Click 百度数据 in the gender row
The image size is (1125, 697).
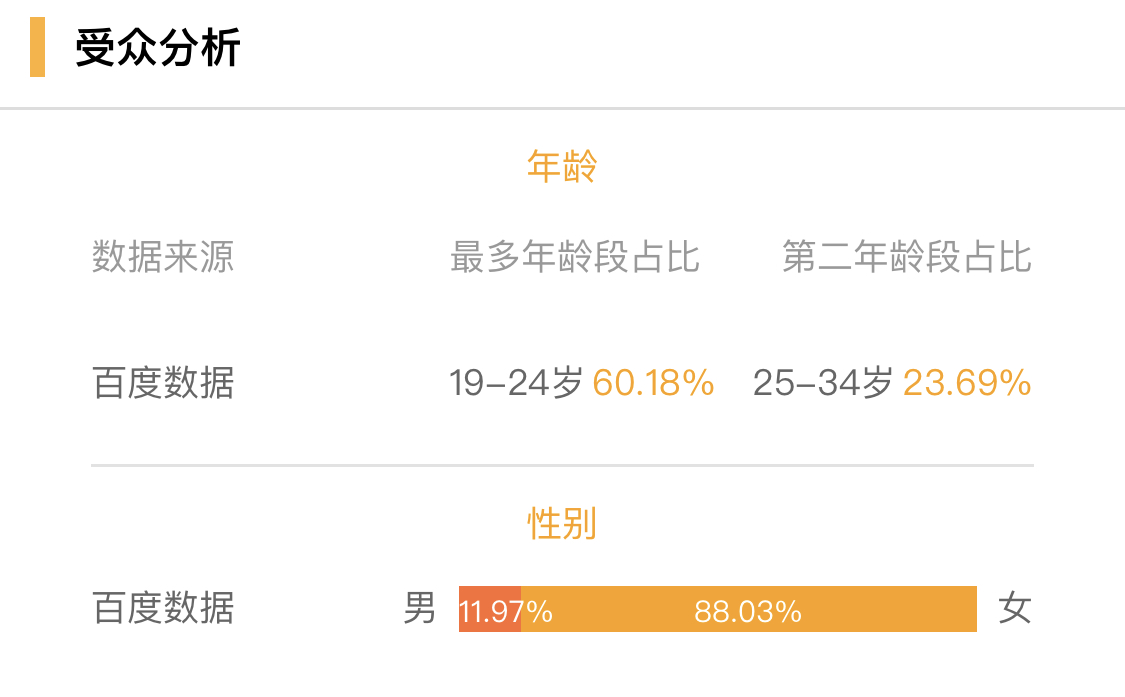163,608
